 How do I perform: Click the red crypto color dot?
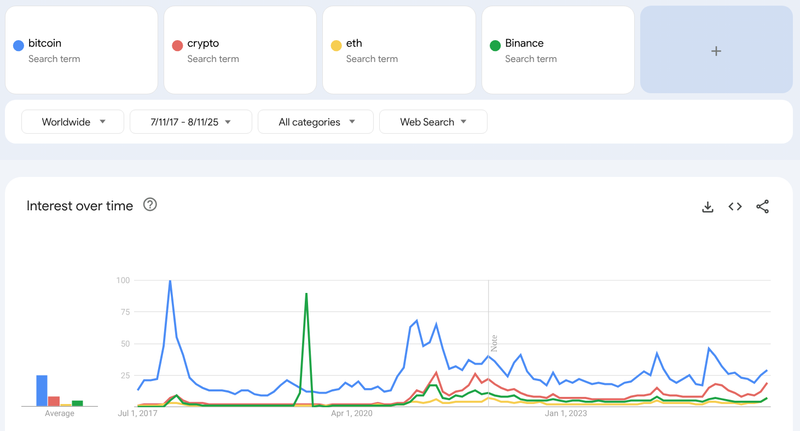177,45
